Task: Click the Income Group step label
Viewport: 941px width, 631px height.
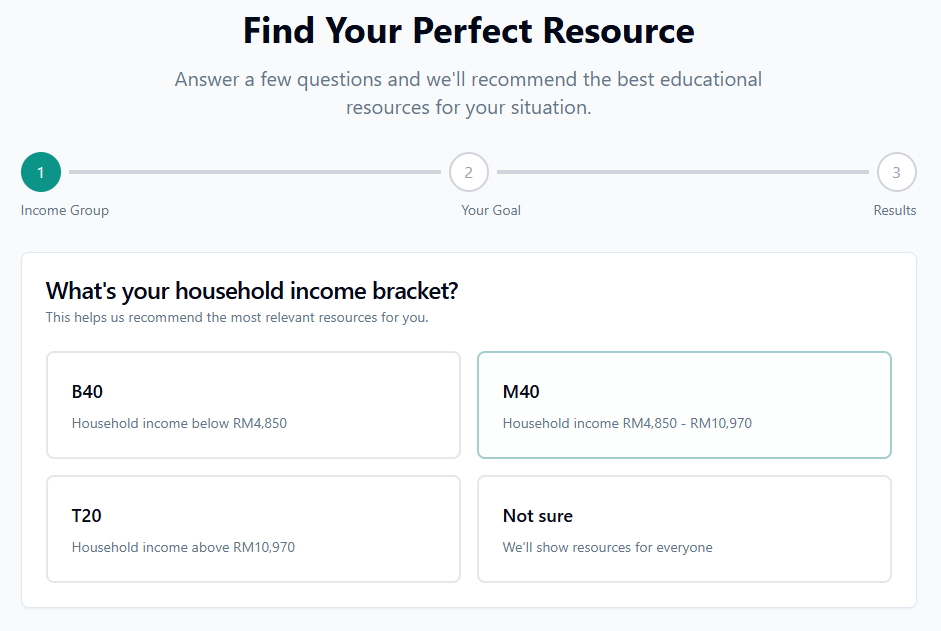Action: 65,210
